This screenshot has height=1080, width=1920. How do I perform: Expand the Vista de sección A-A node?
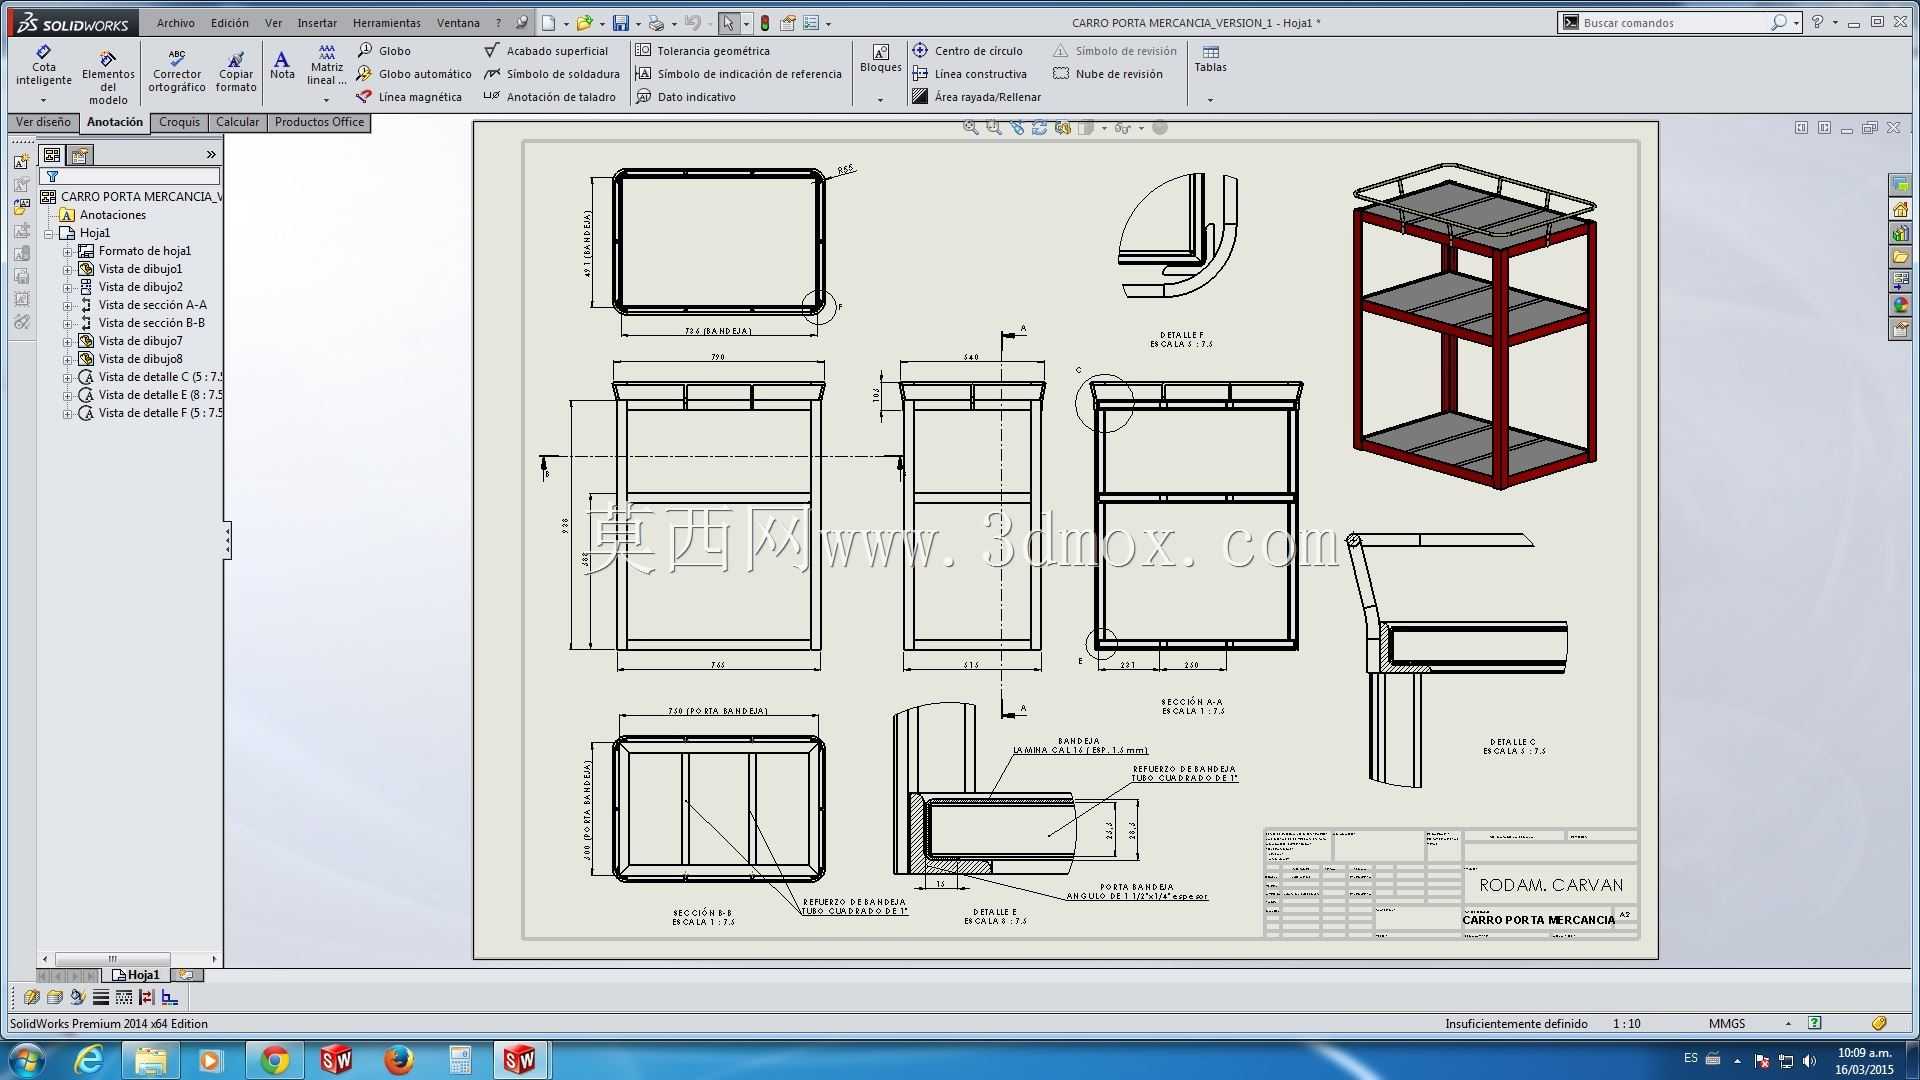pyautogui.click(x=68, y=306)
